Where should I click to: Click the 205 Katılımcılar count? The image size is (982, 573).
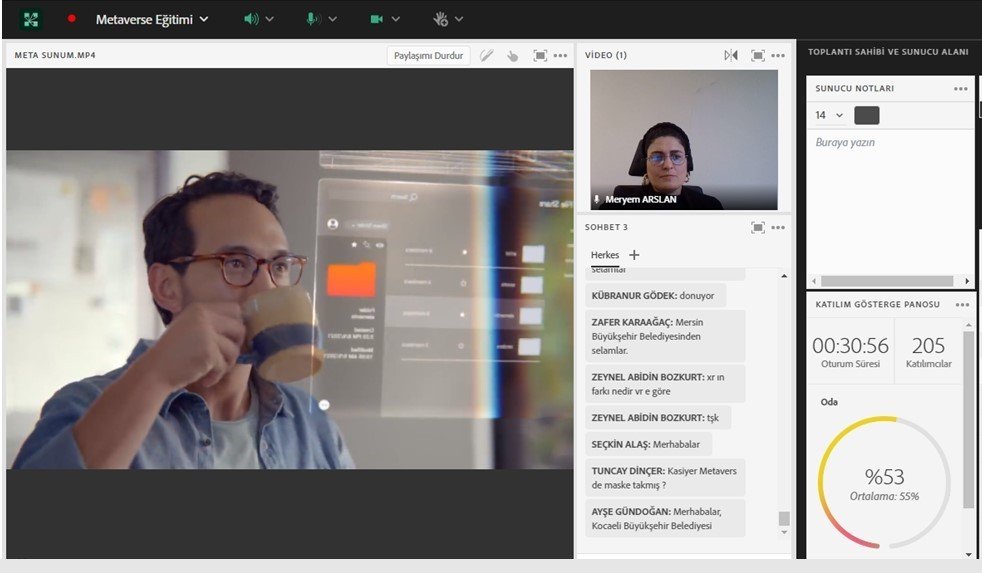click(928, 346)
